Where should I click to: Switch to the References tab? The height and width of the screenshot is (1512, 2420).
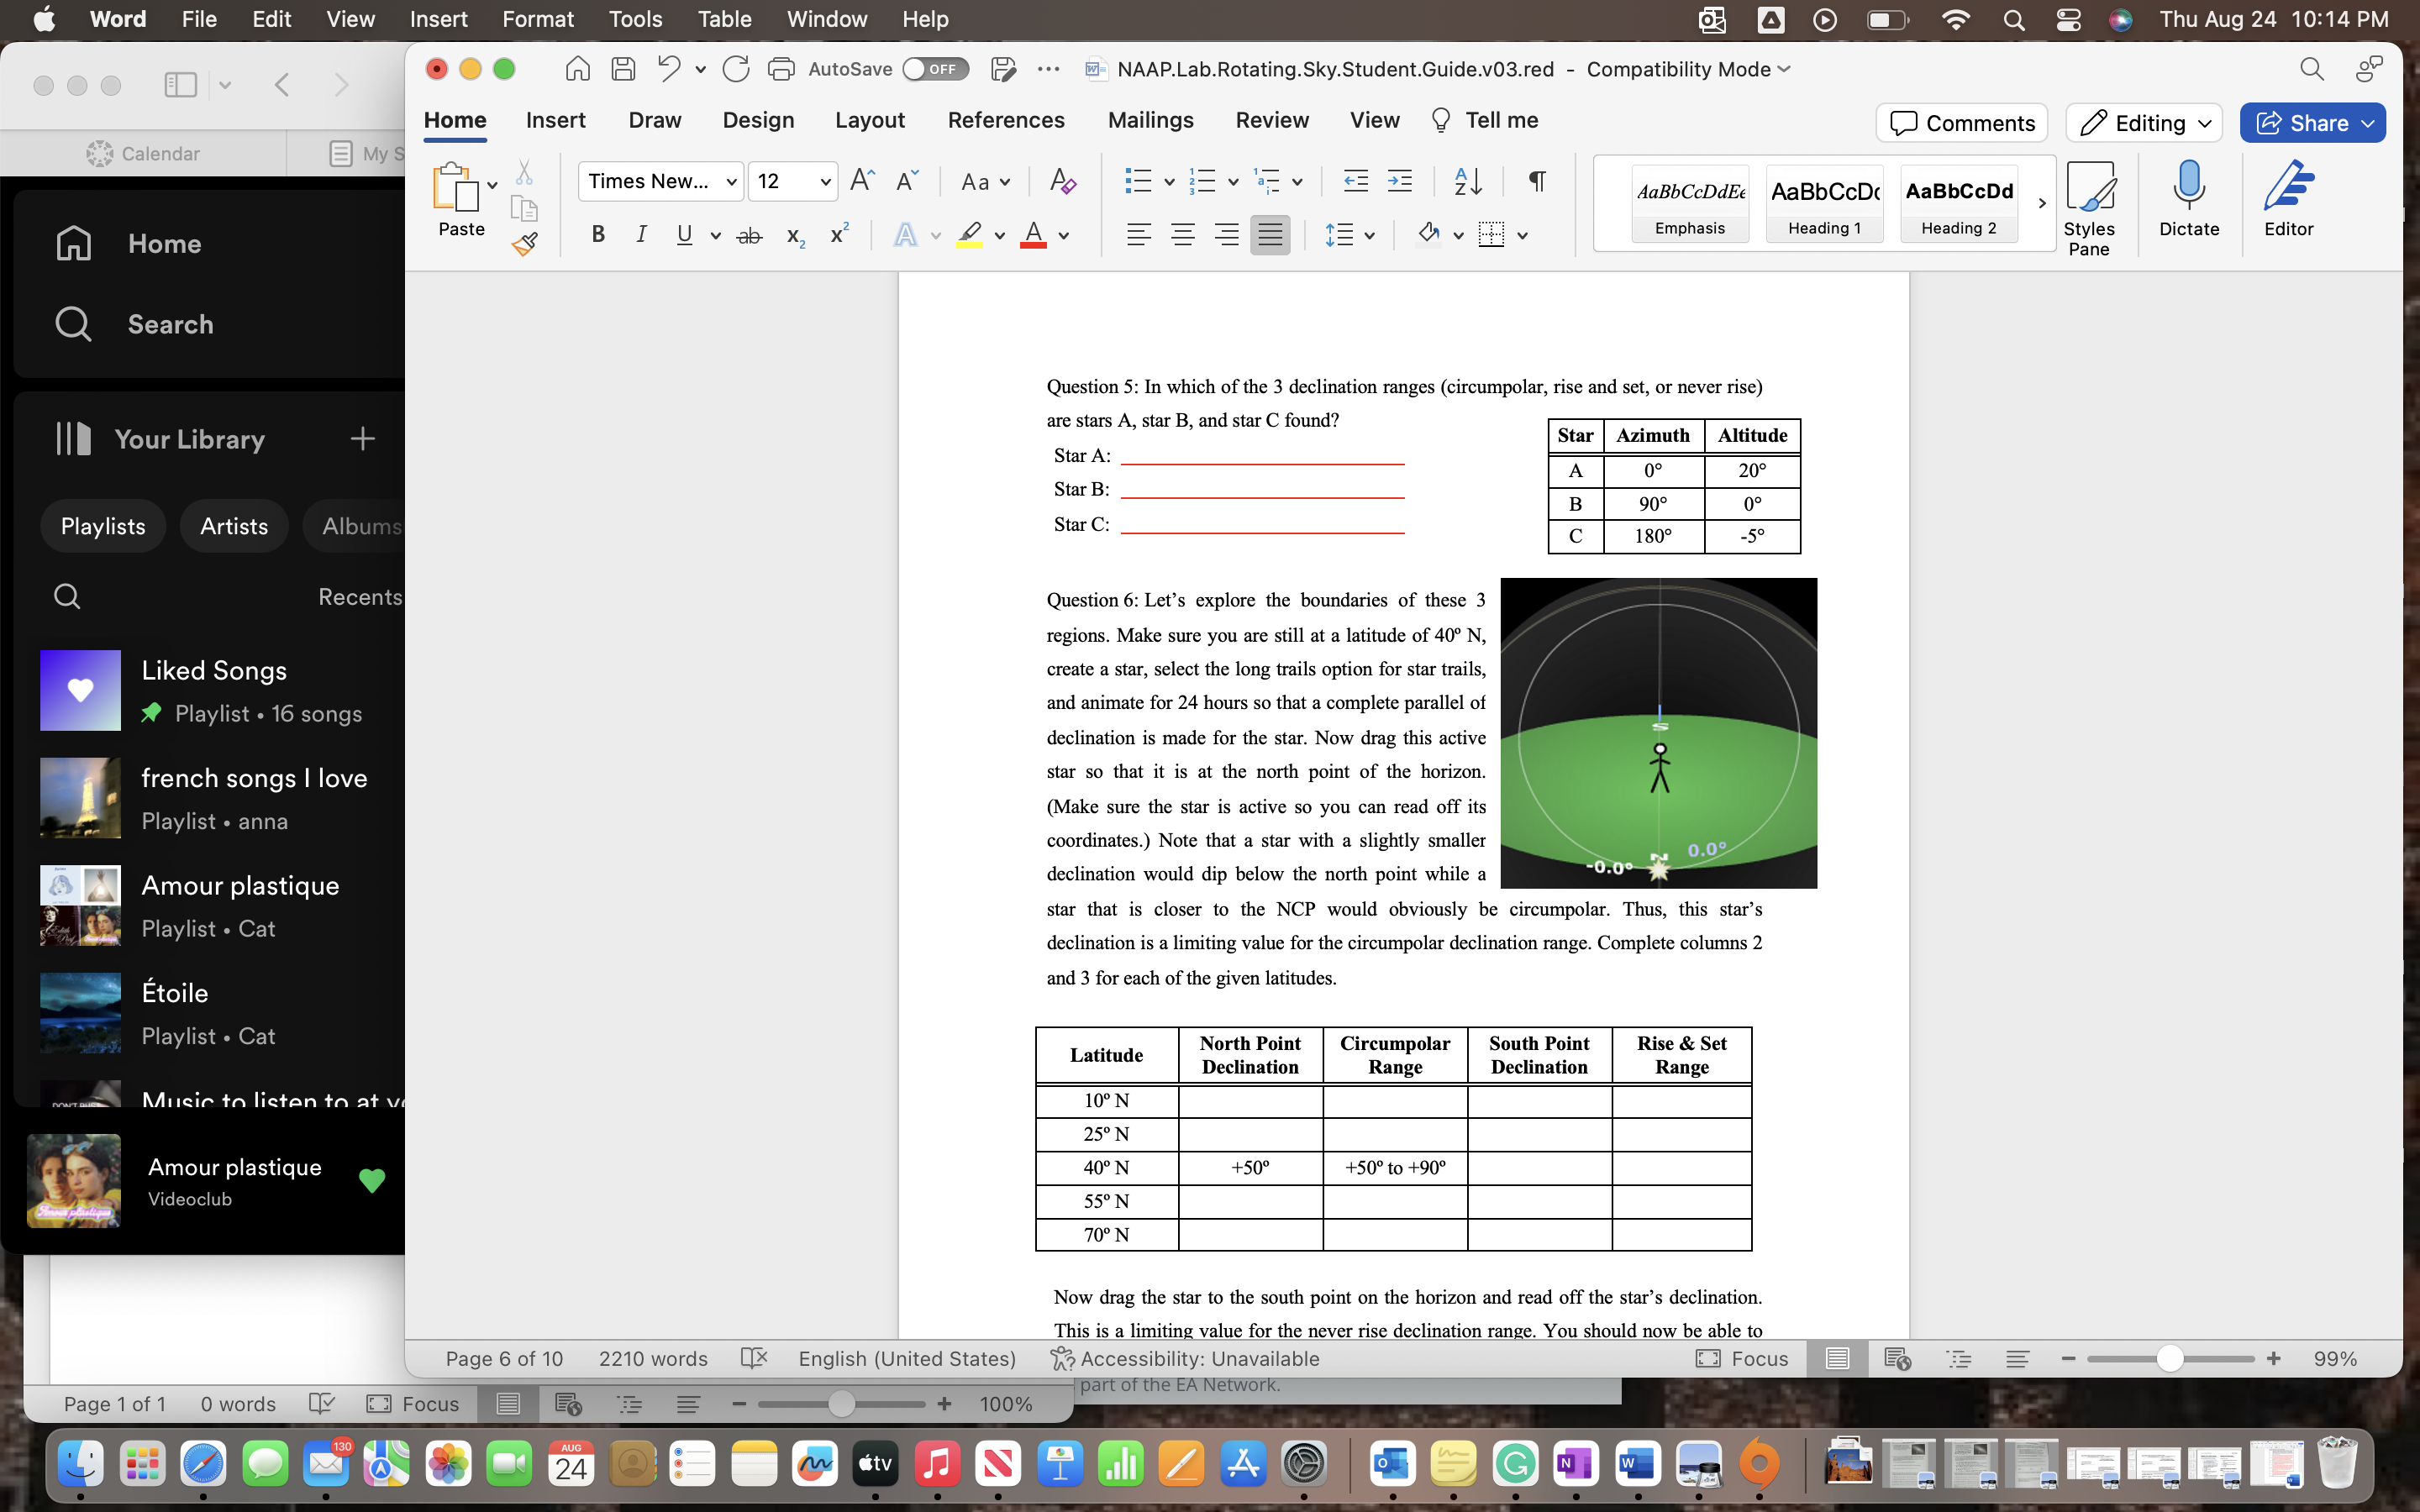tap(1005, 120)
